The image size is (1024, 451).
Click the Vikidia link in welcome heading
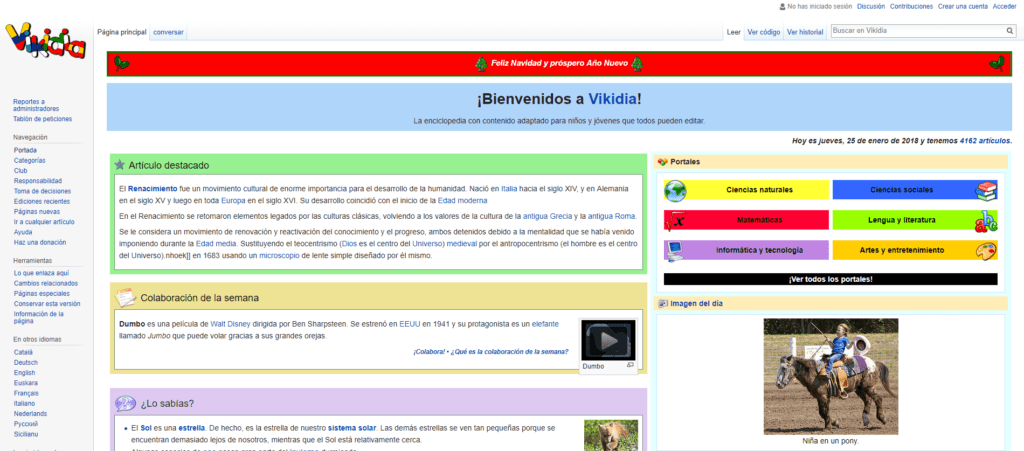click(x=613, y=99)
